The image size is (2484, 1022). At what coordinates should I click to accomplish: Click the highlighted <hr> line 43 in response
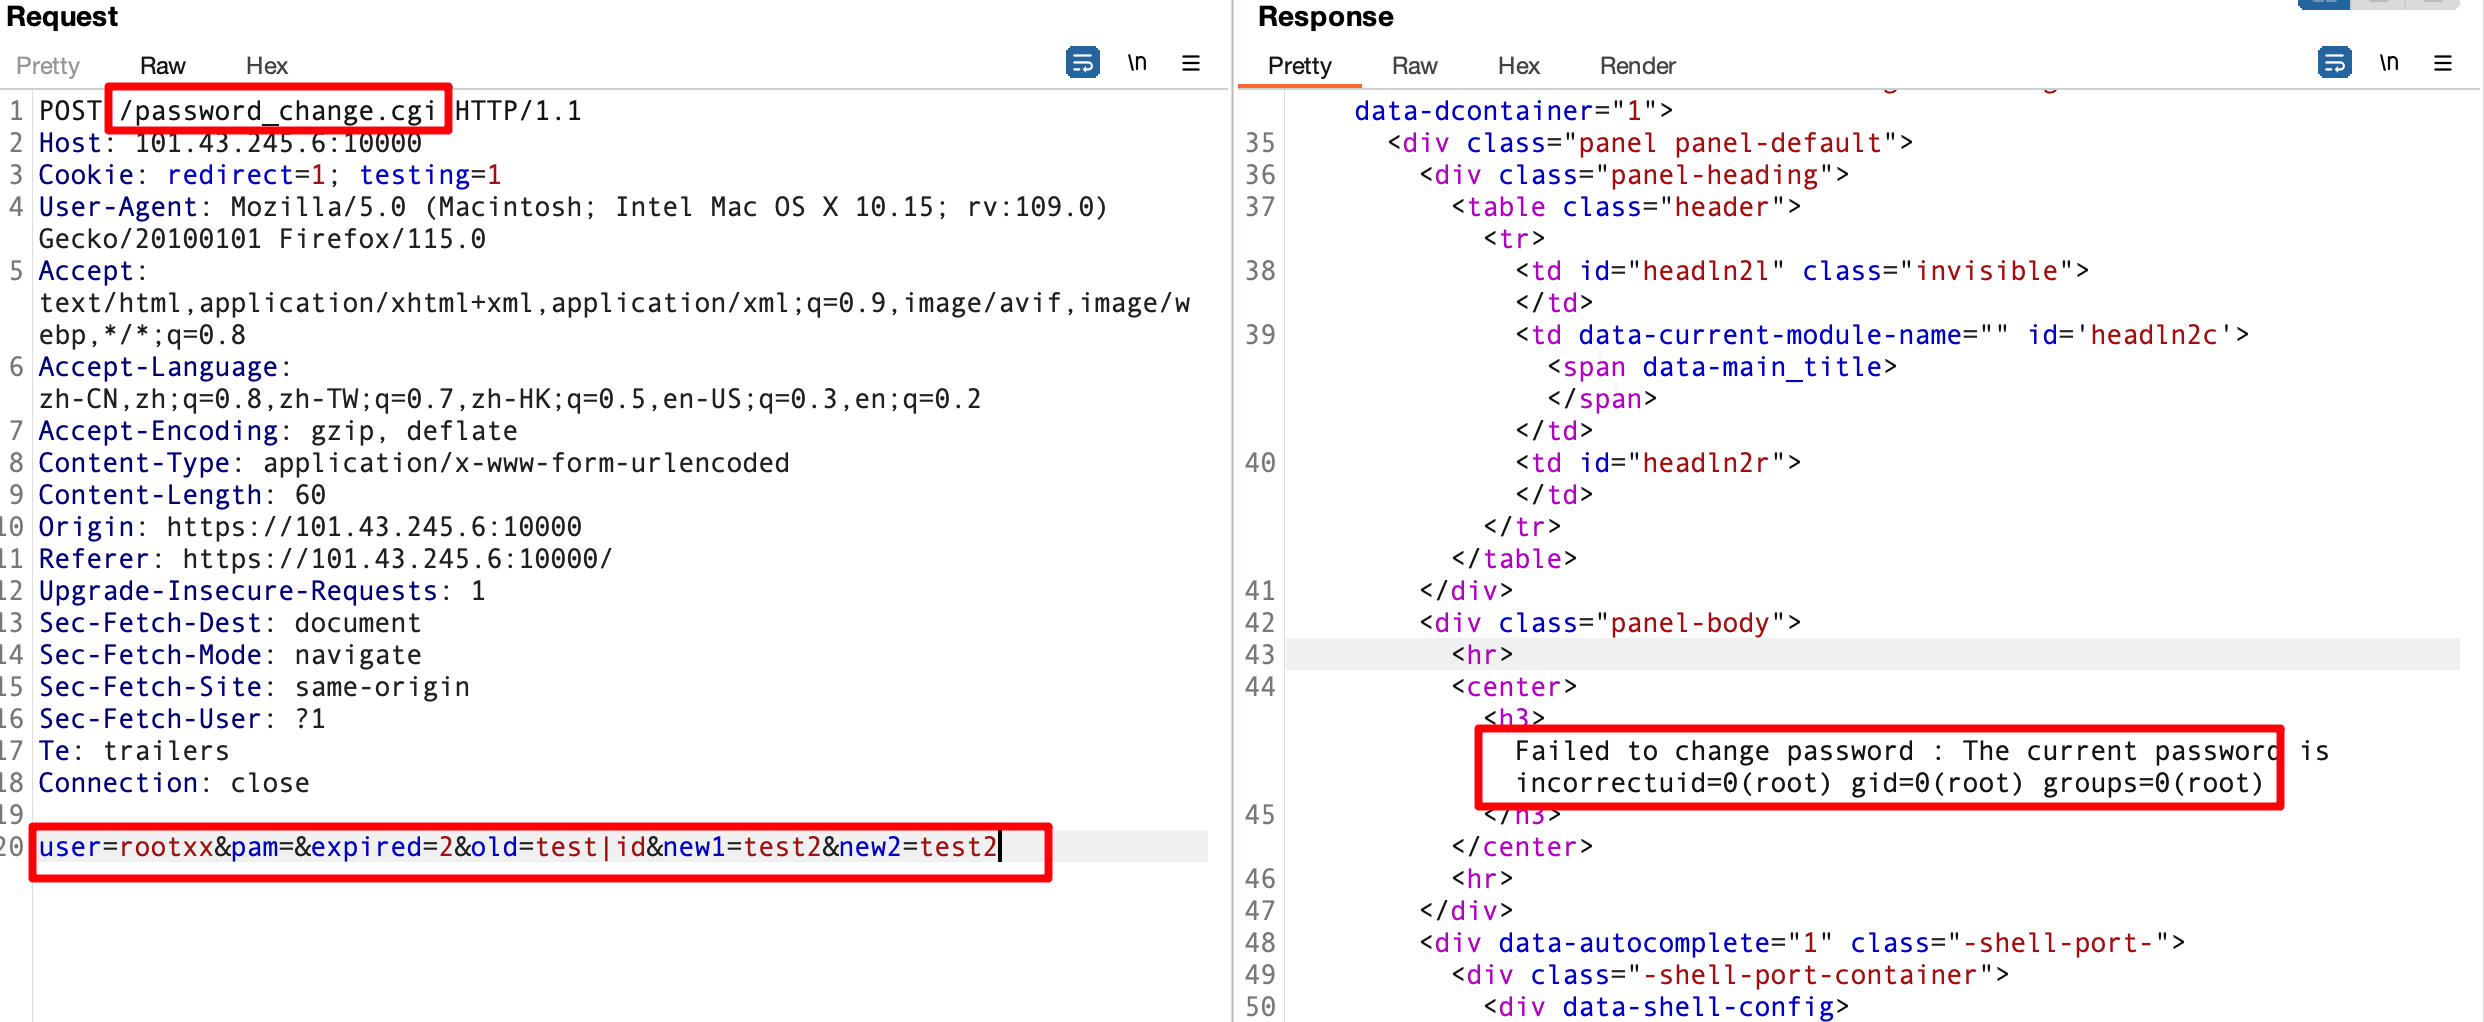(x=1482, y=655)
